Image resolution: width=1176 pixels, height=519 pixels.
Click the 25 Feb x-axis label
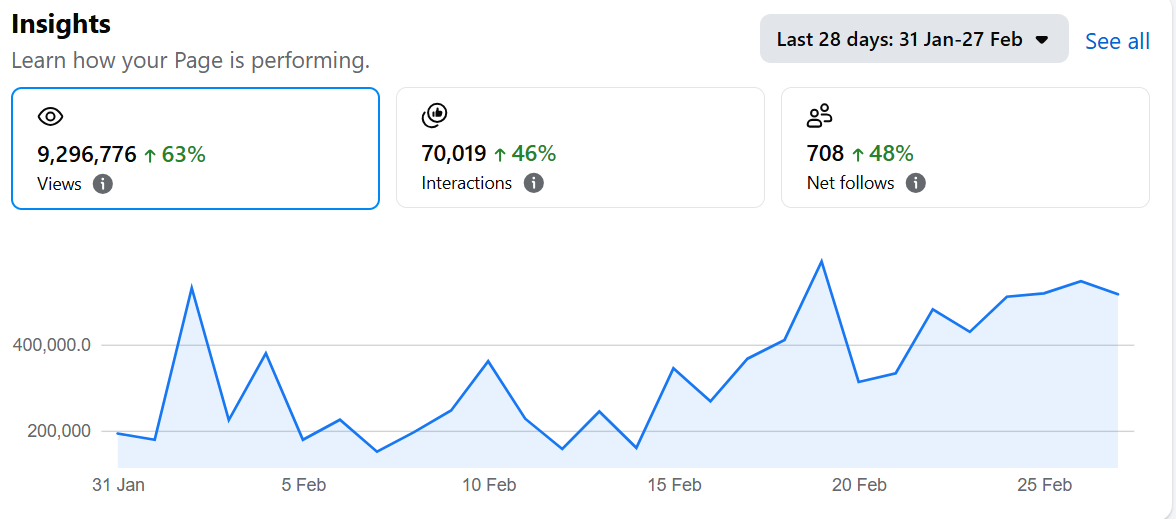(x=1045, y=485)
